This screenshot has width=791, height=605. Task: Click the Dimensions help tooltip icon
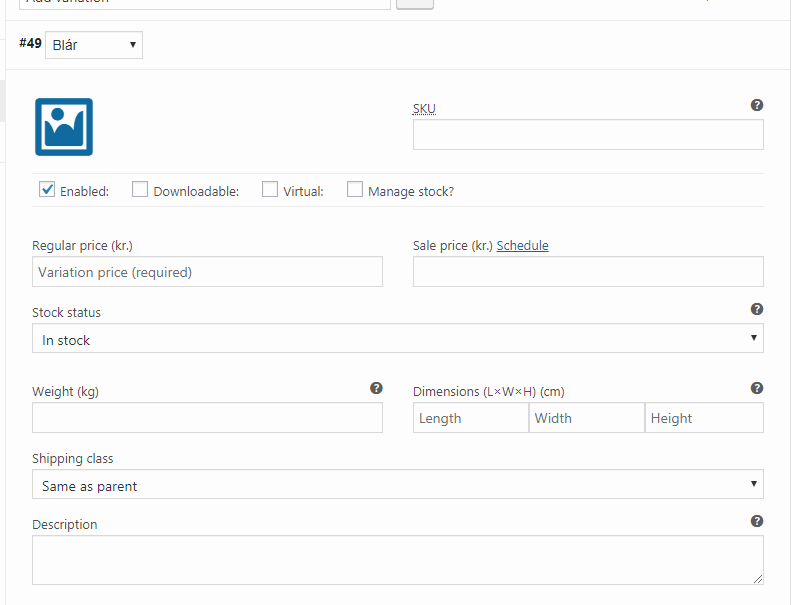pos(757,388)
